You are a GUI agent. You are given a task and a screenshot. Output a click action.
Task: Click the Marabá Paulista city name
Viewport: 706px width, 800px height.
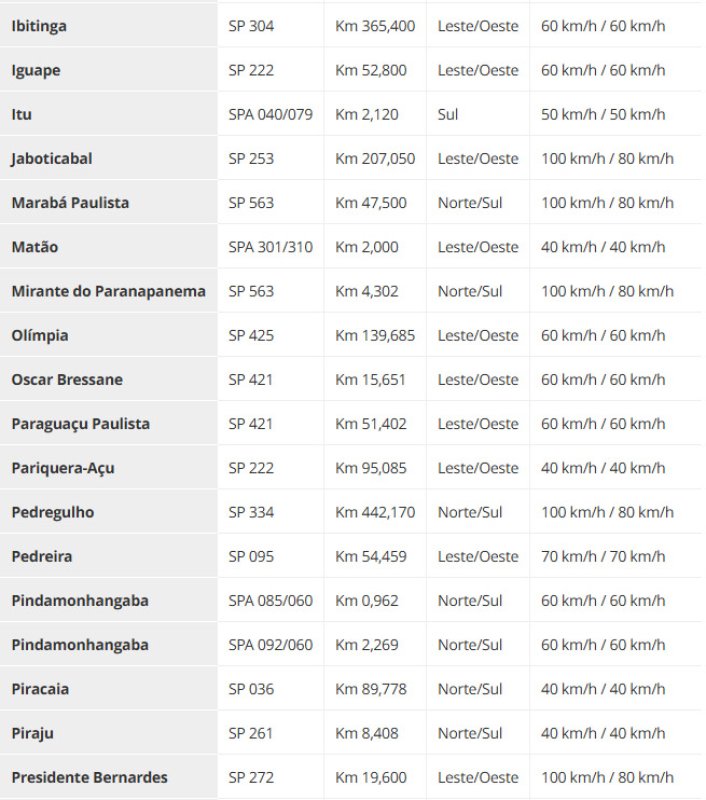coord(70,202)
